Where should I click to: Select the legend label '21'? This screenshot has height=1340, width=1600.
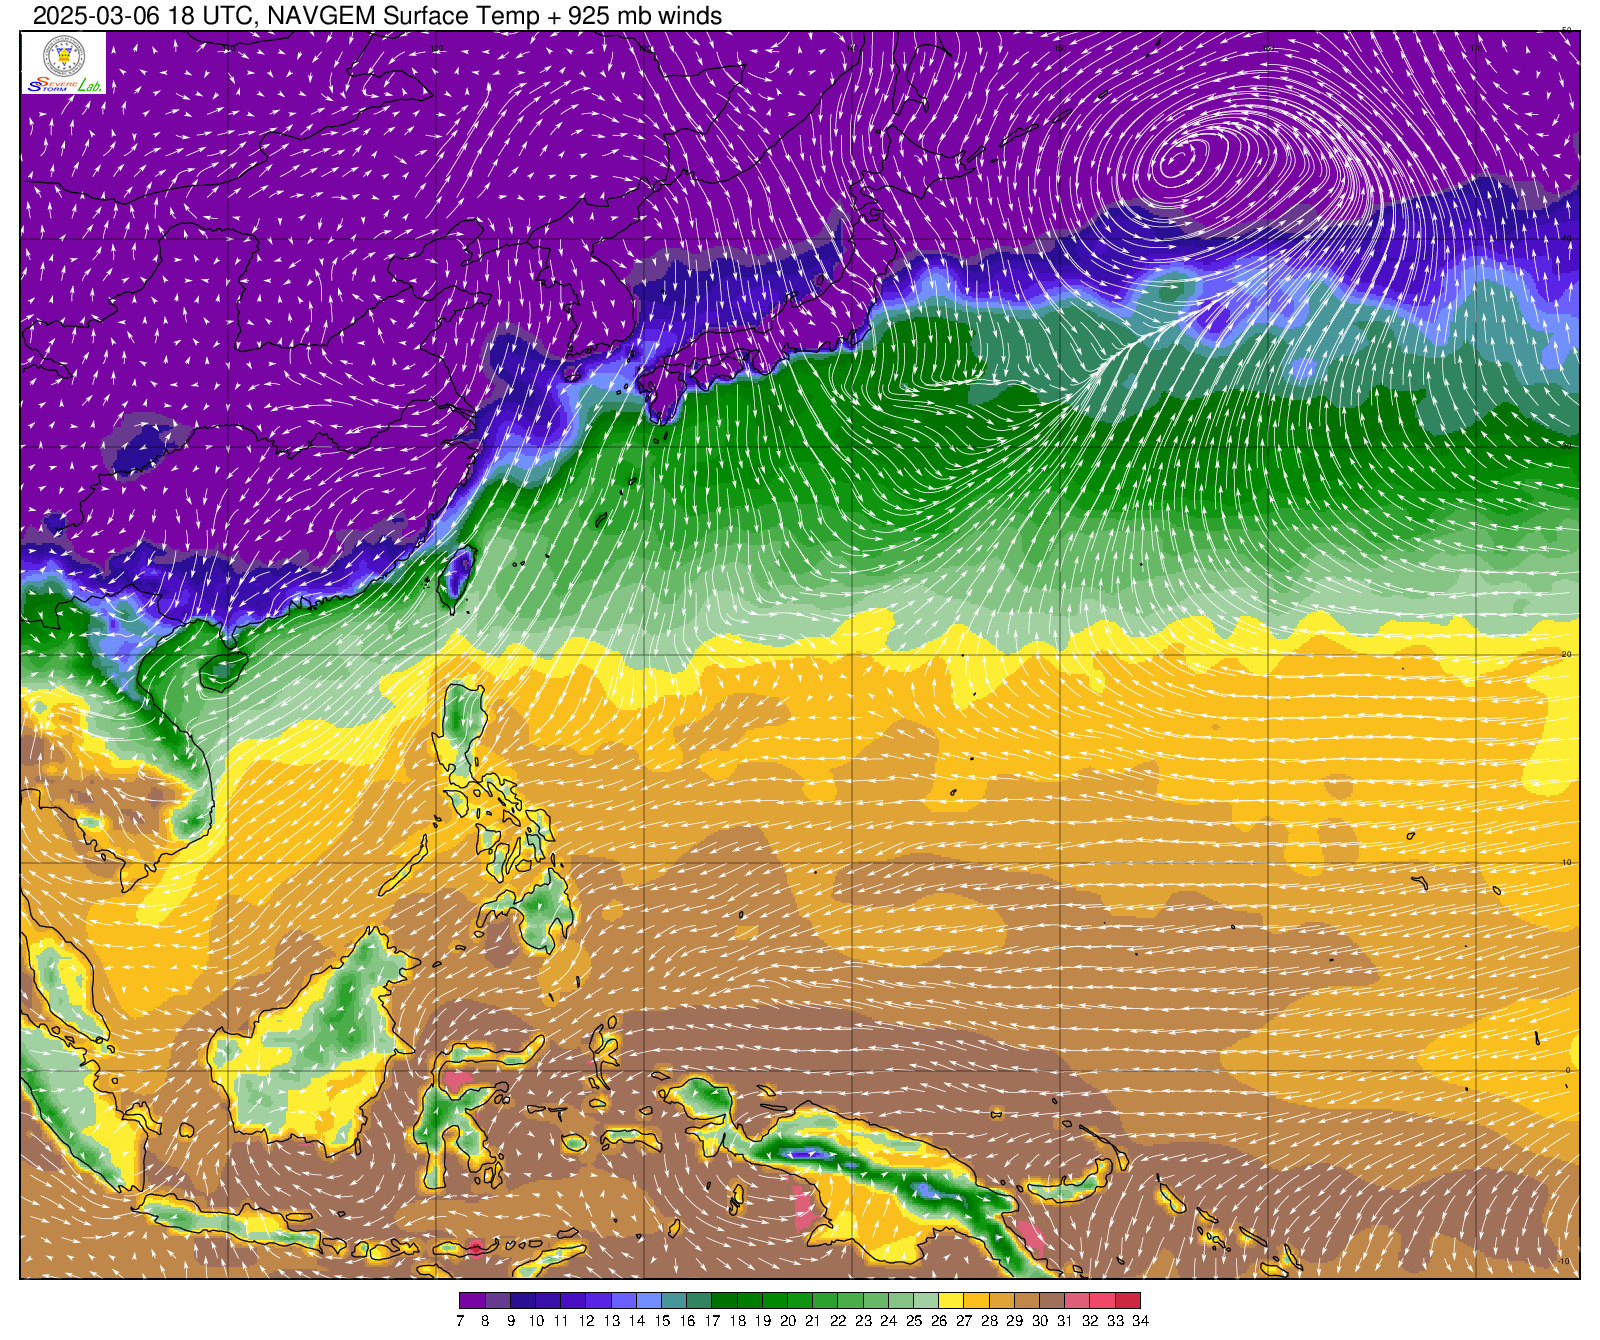click(813, 1321)
